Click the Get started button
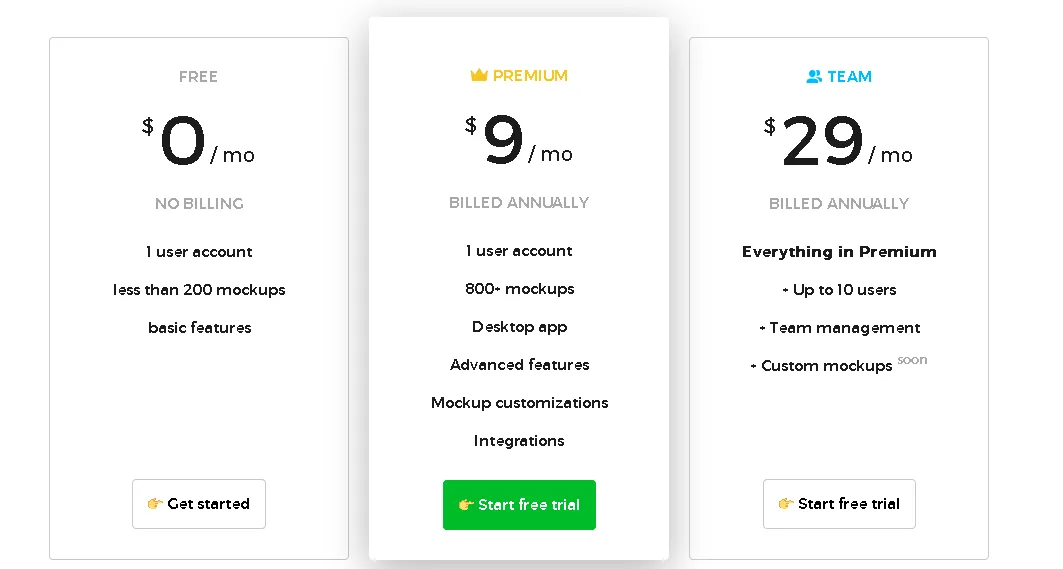1063x569 pixels. pyautogui.click(x=199, y=504)
